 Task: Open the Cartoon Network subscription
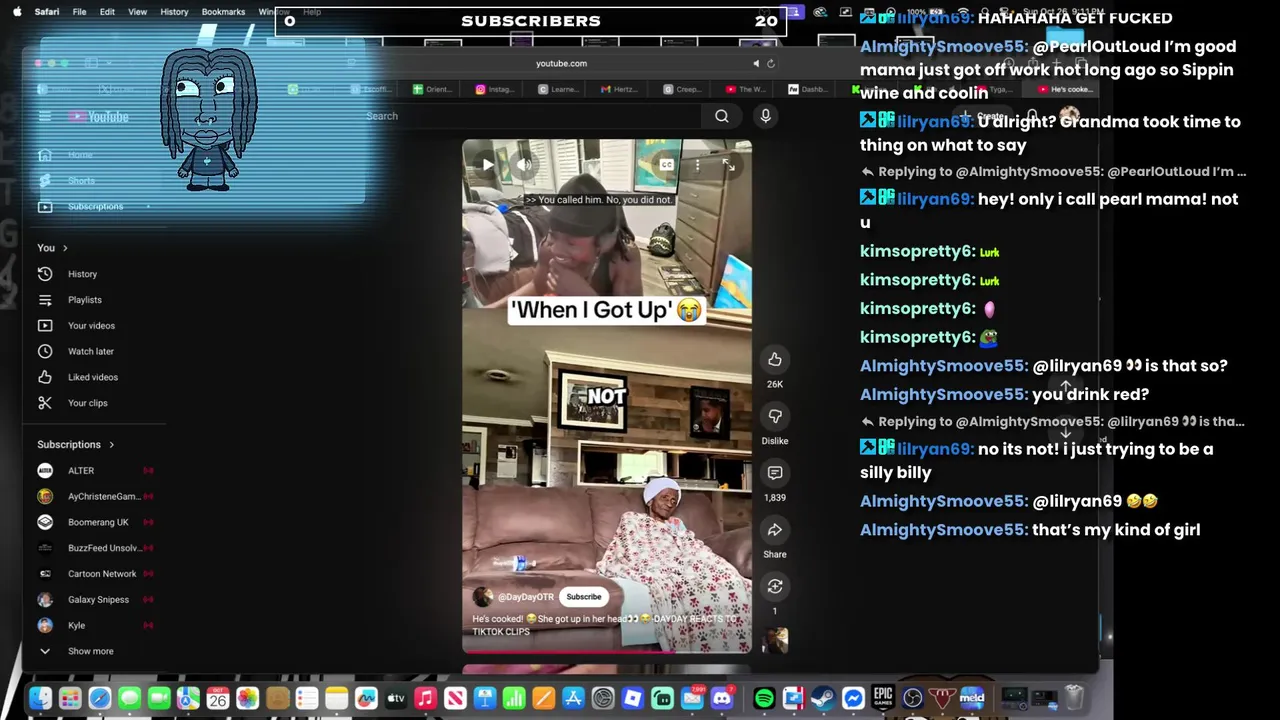[x=101, y=574]
